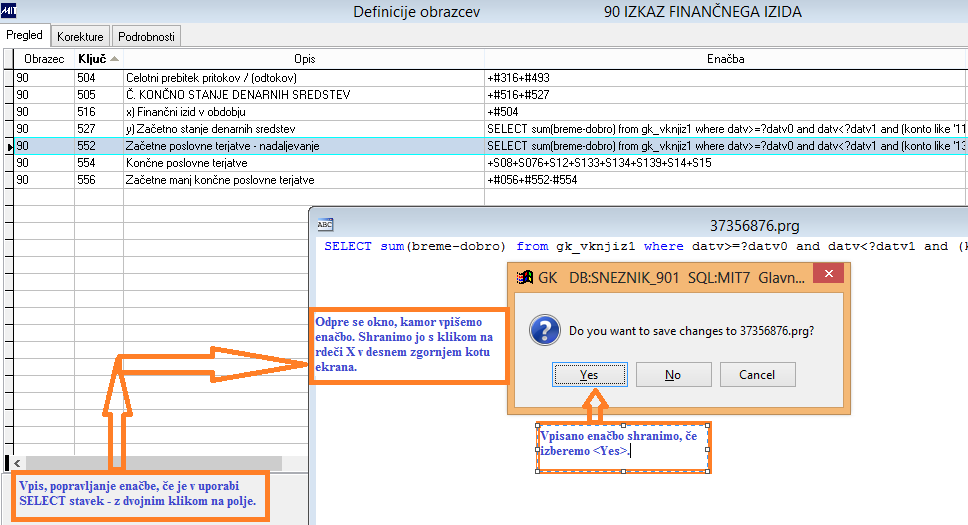
Task: Select row 'Celotni prebitek pritokov / (odtokov)'
Action: point(304,78)
